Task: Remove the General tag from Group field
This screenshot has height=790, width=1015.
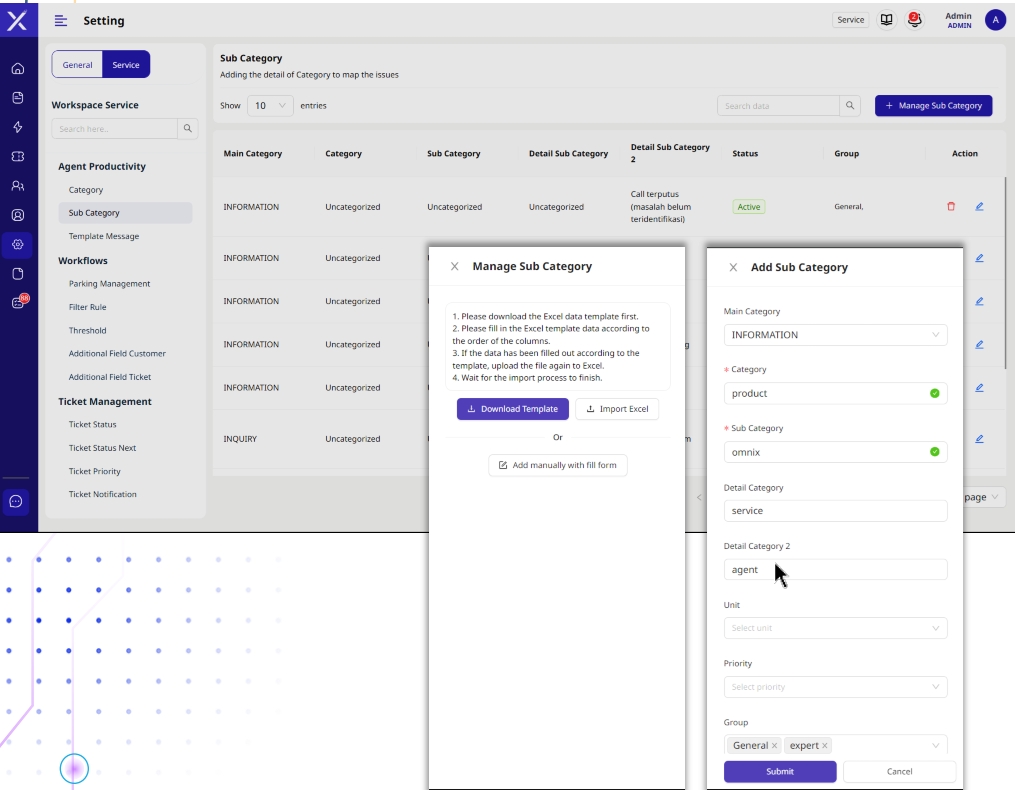Action: tap(774, 746)
